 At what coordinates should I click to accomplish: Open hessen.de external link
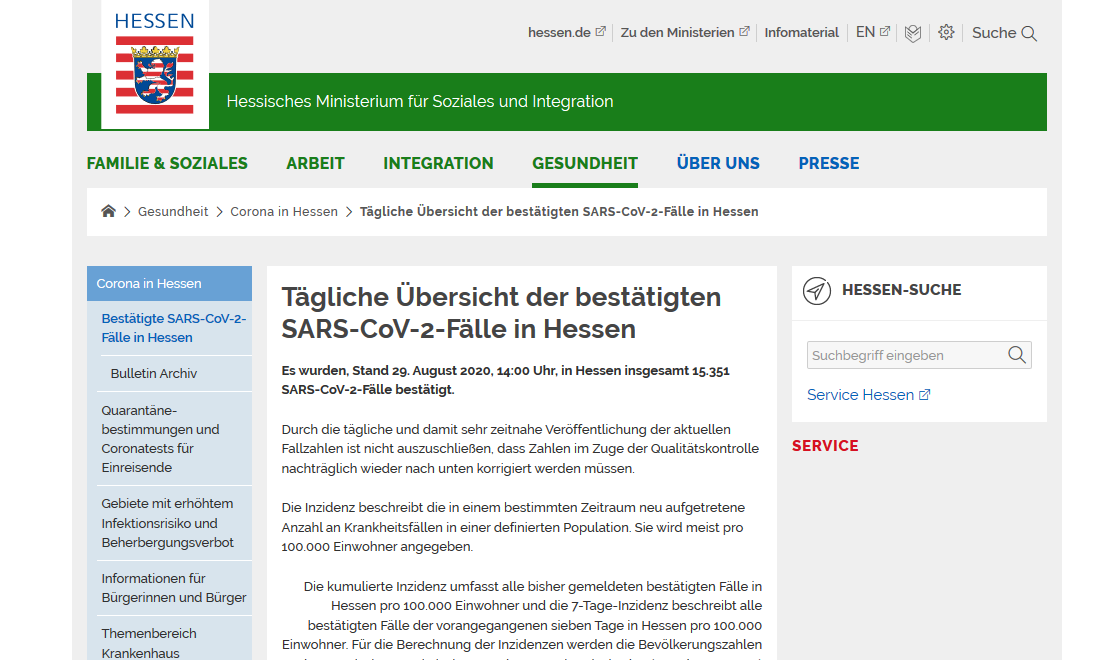pos(567,32)
